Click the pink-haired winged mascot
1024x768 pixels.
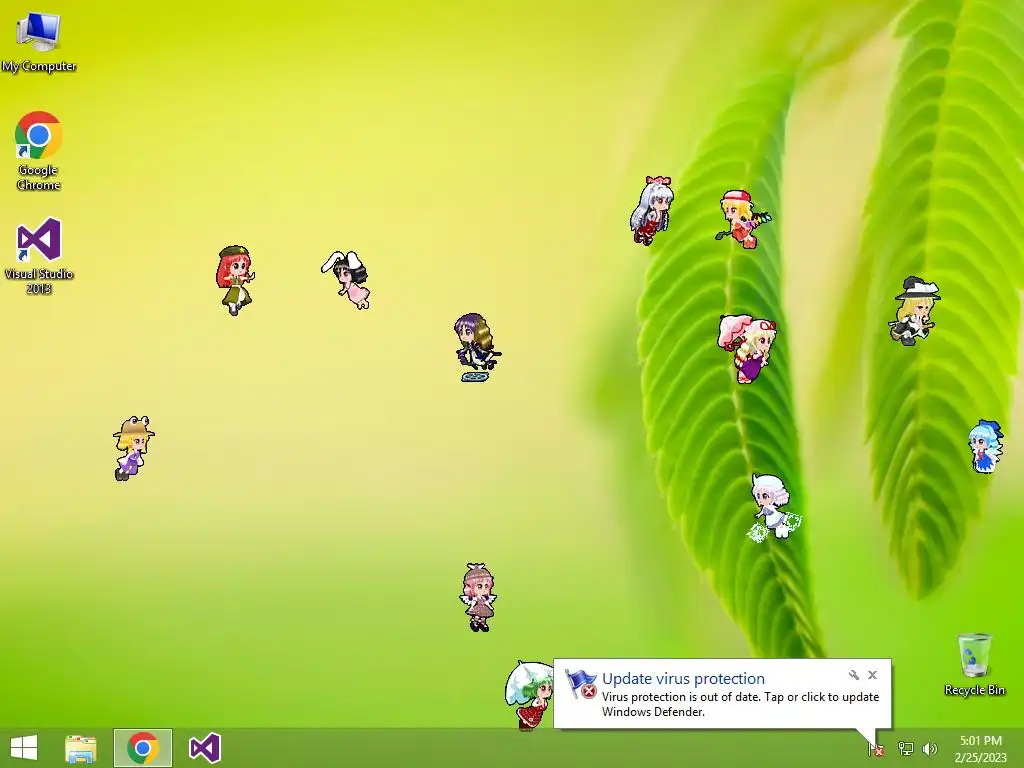pos(478,598)
